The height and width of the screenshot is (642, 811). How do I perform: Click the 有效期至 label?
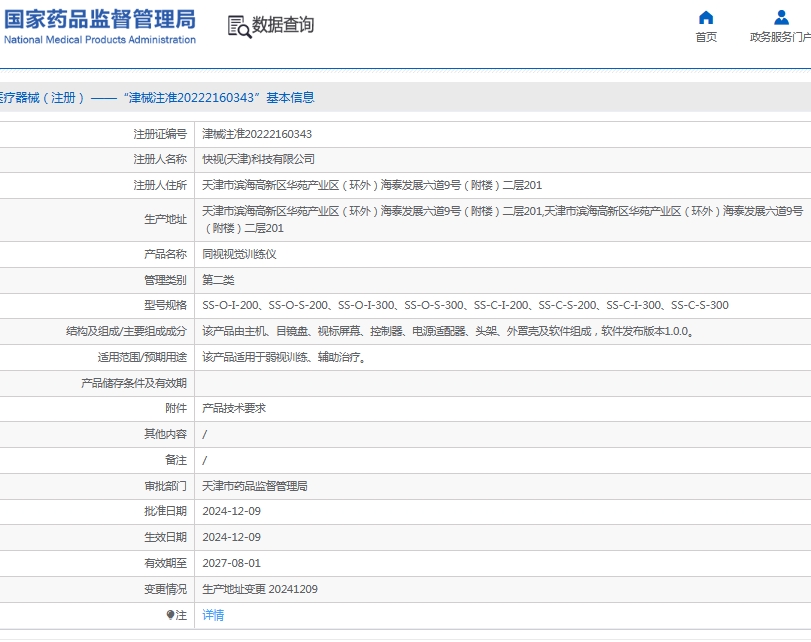point(166,563)
